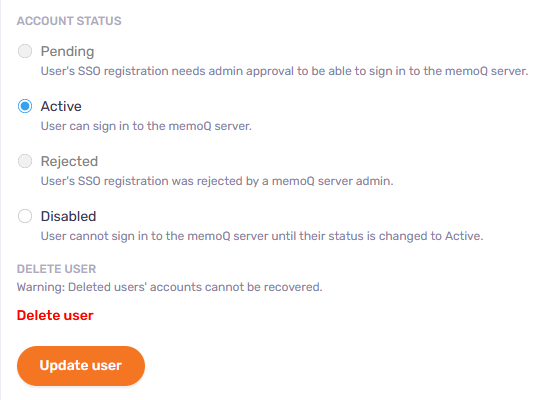Select the Rejected radio button circle
This screenshot has height=400, width=540.
pos(25,161)
